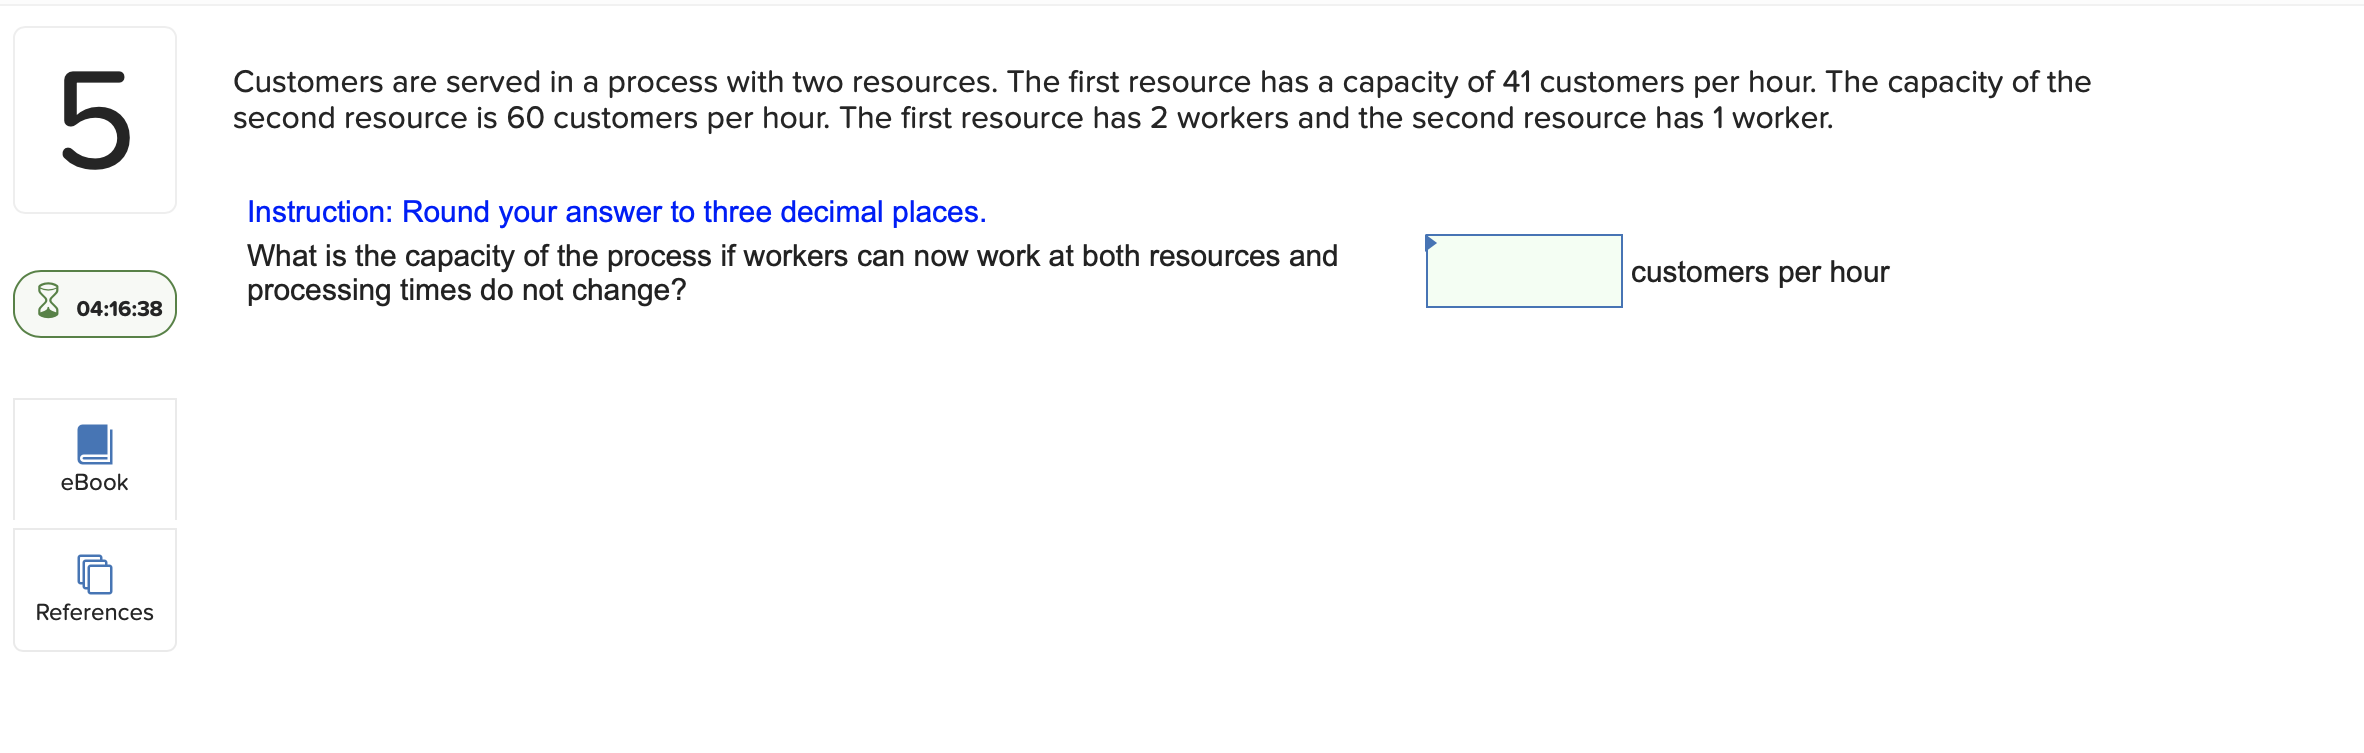
Task: Open the eBook link
Action: pos(94,481)
